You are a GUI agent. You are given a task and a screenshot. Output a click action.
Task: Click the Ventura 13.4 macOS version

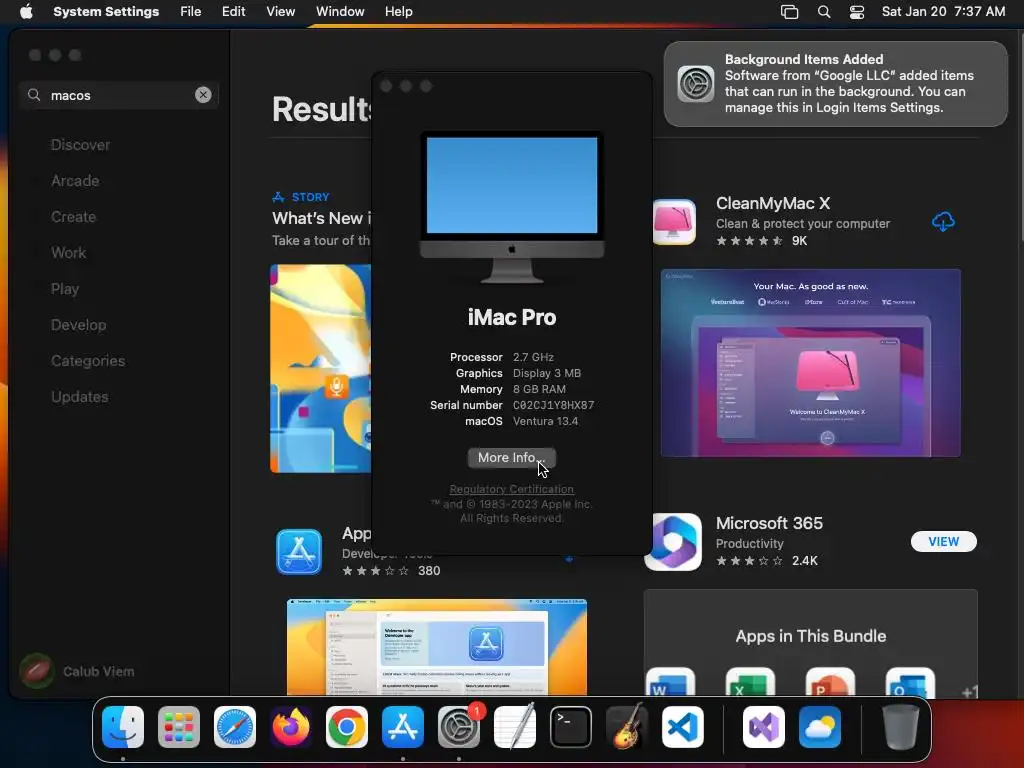coord(545,421)
